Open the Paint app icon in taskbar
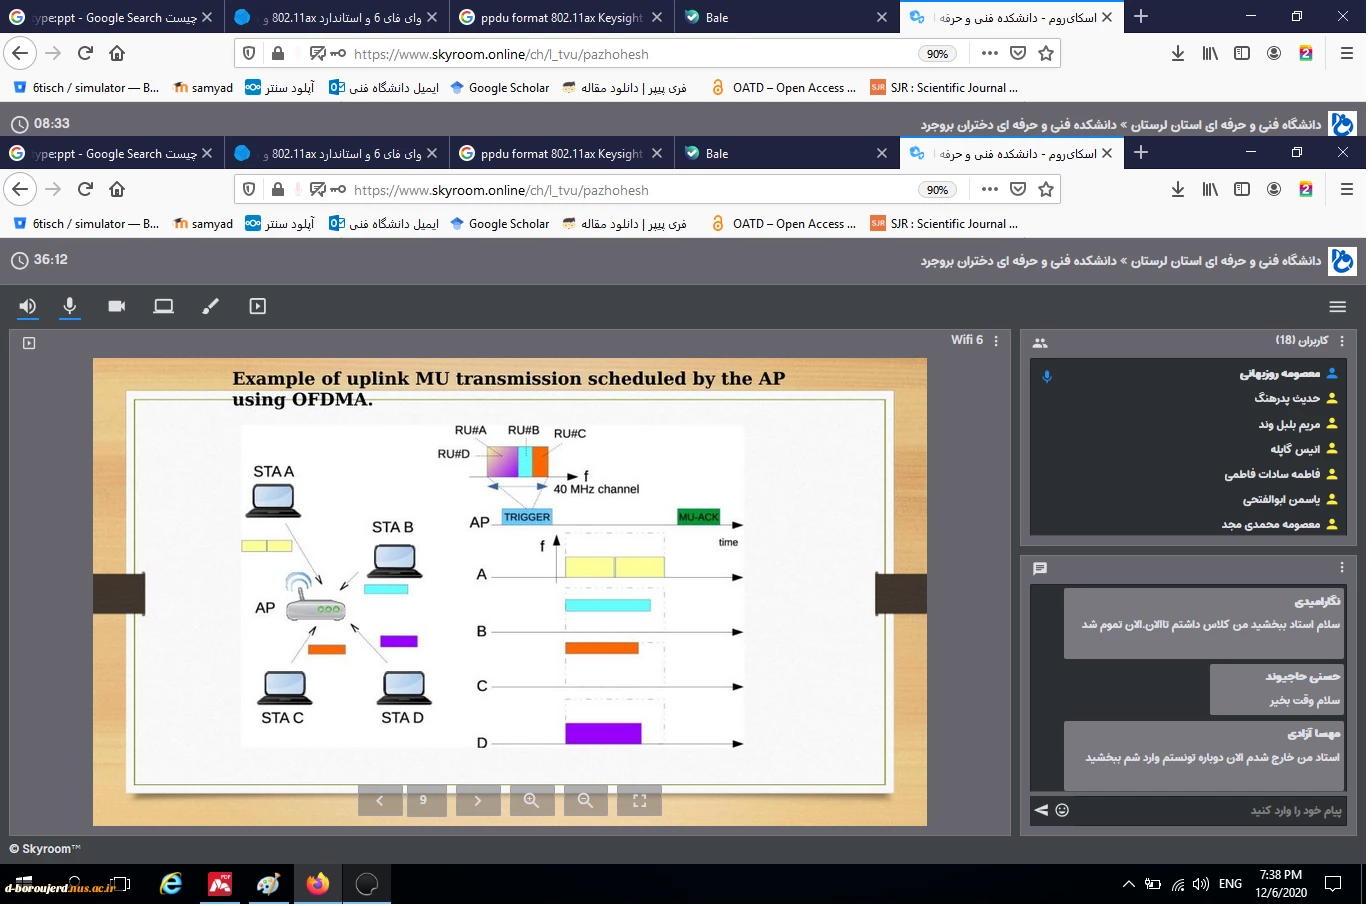Viewport: 1372px width, 906px height. pyautogui.click(x=268, y=885)
